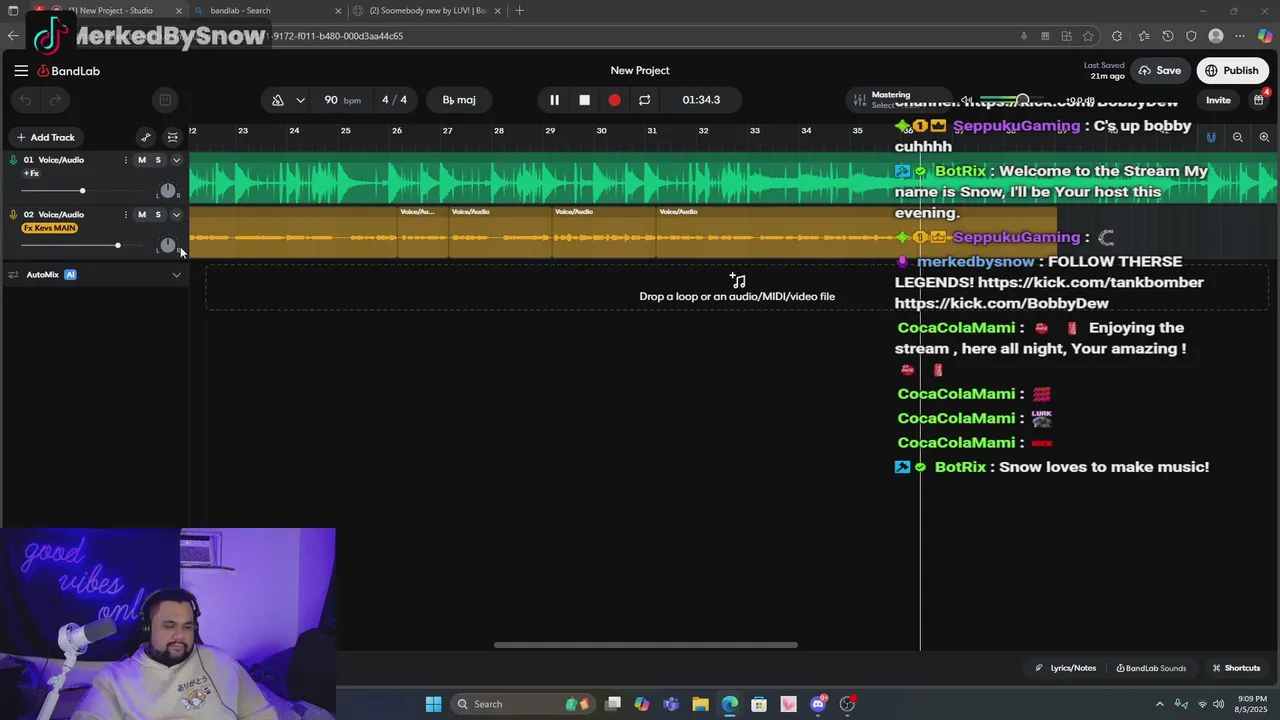Viewport: 1280px width, 720px height.
Task: Open browser history icon
Action: pyautogui.click(x=1168, y=36)
